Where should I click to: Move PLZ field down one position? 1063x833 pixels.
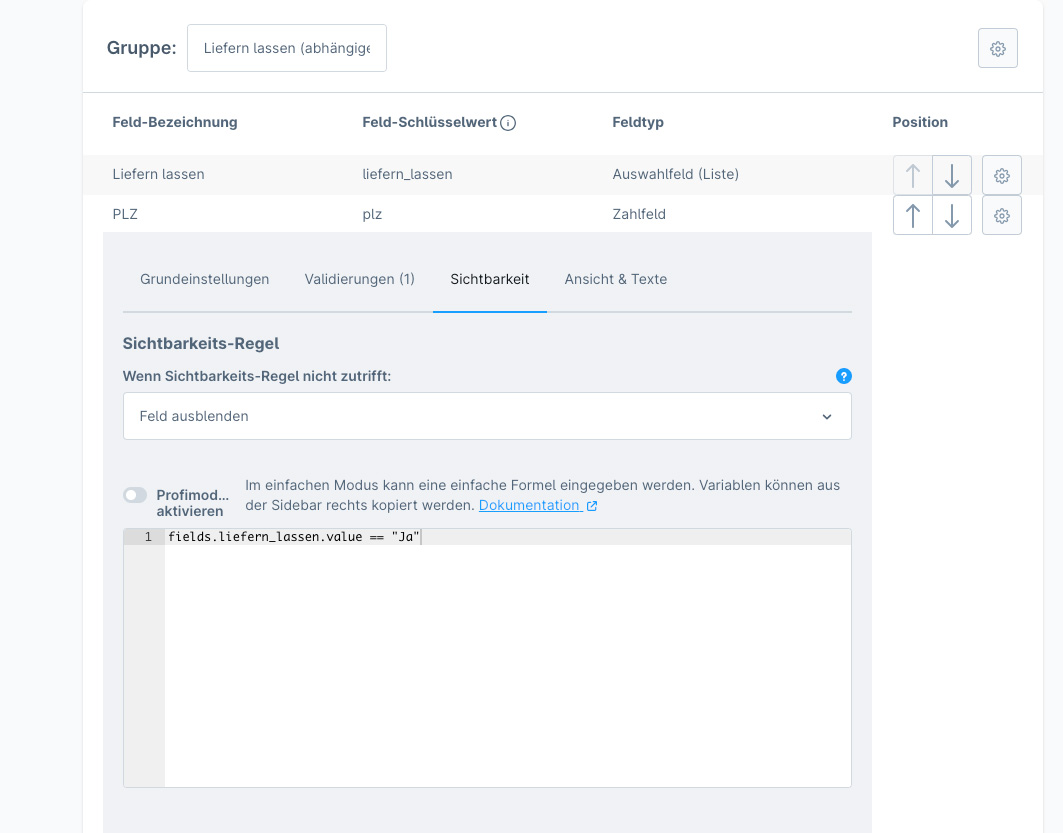point(952,215)
